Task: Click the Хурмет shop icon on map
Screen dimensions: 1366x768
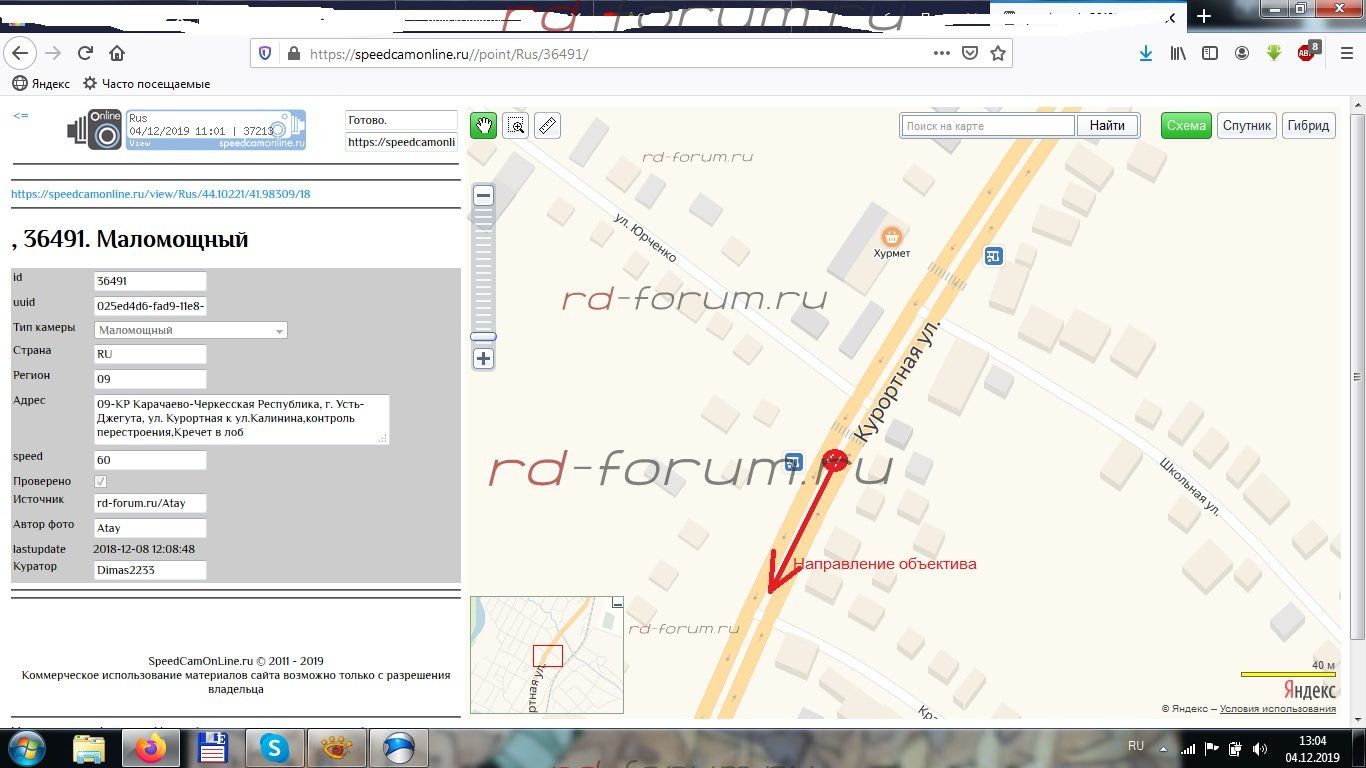Action: [x=890, y=237]
